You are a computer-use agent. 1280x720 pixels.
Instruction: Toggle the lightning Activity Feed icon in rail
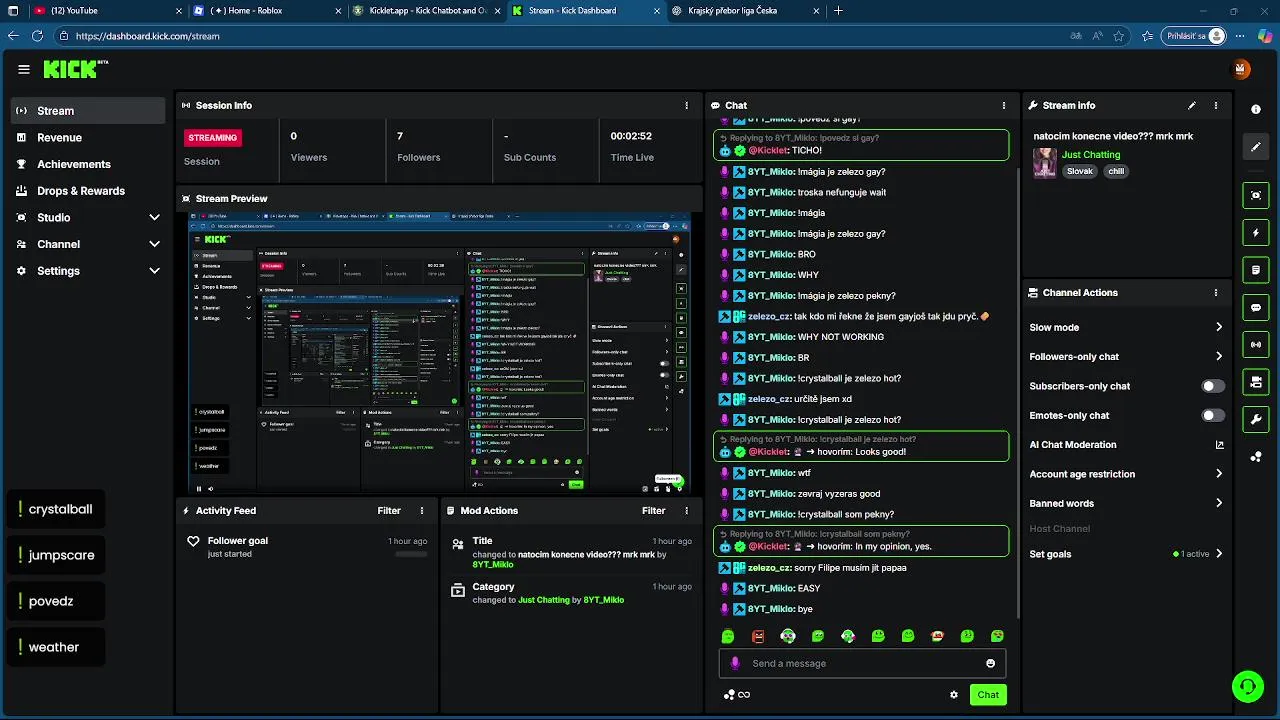tap(1256, 233)
